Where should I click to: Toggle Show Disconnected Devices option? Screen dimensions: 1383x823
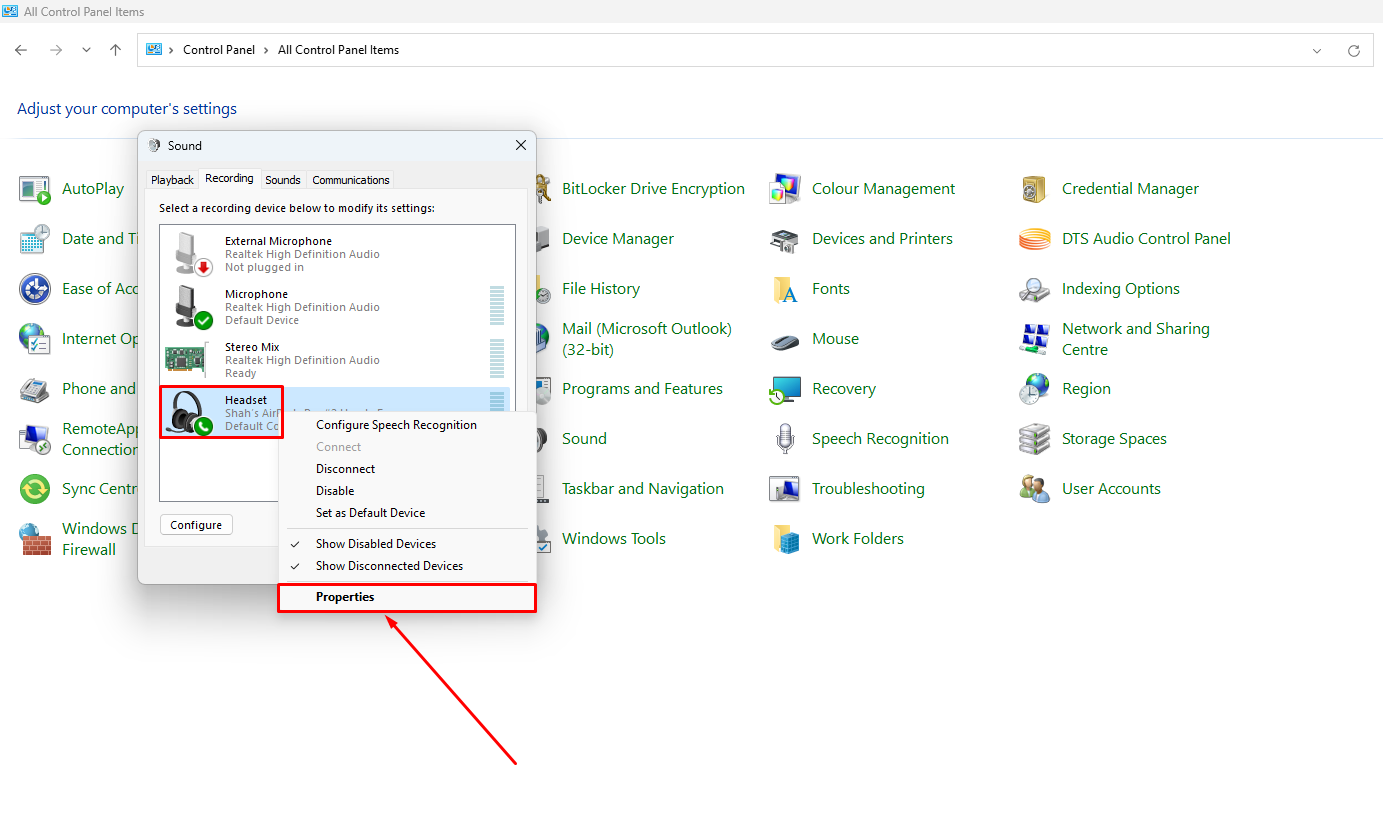pyautogui.click(x=389, y=566)
